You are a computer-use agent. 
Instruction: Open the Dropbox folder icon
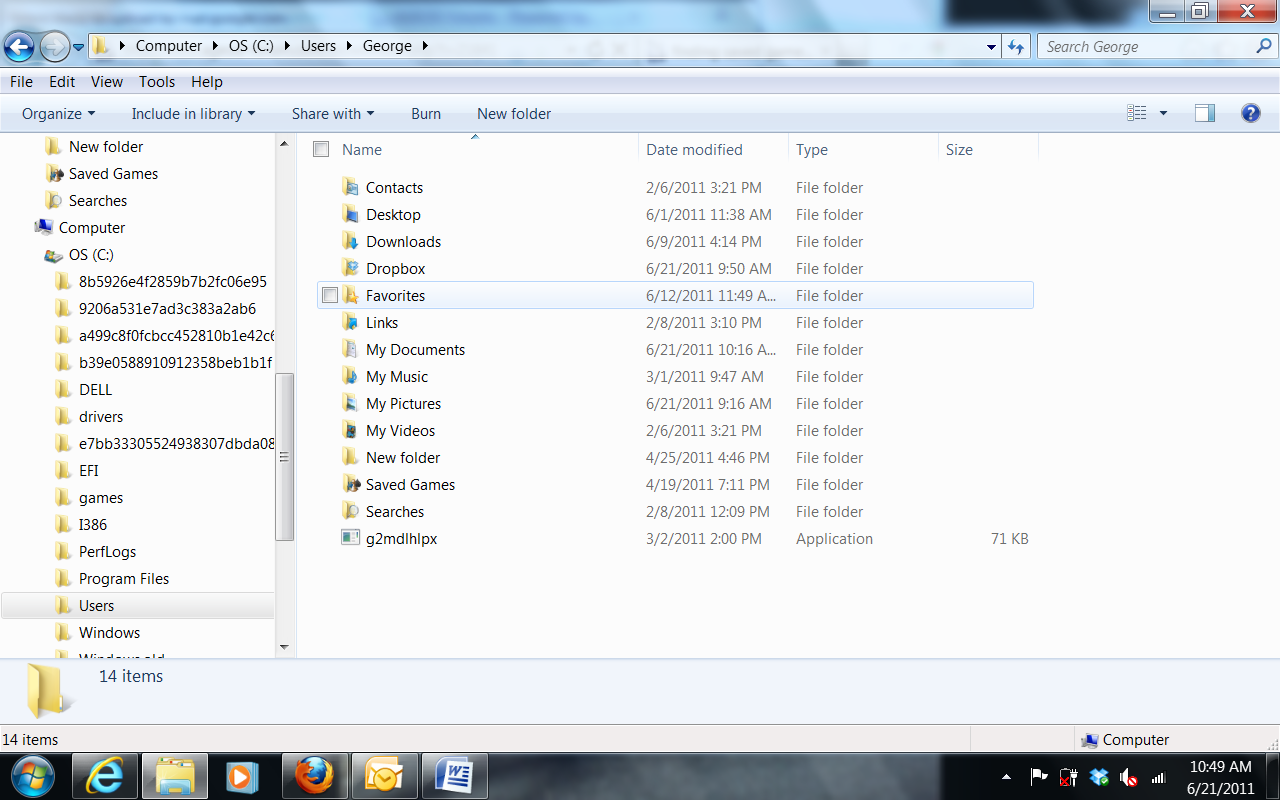pos(350,268)
